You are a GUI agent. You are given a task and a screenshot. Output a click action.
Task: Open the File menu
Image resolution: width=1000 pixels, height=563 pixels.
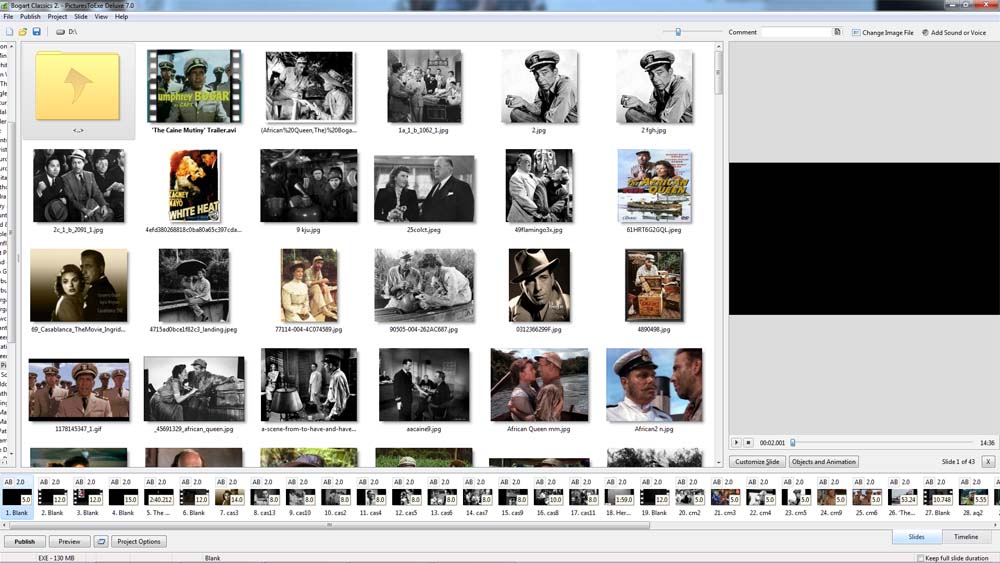pyautogui.click(x=8, y=17)
